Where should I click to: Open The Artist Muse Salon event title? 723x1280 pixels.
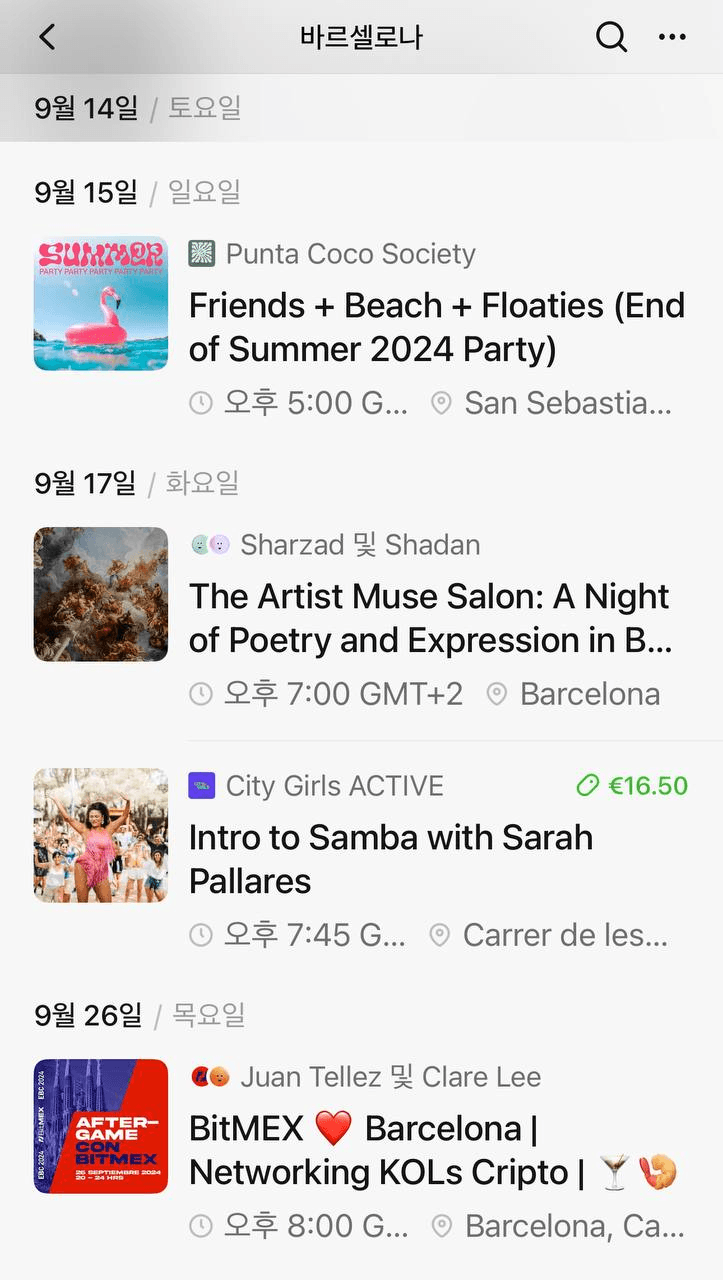click(430, 618)
